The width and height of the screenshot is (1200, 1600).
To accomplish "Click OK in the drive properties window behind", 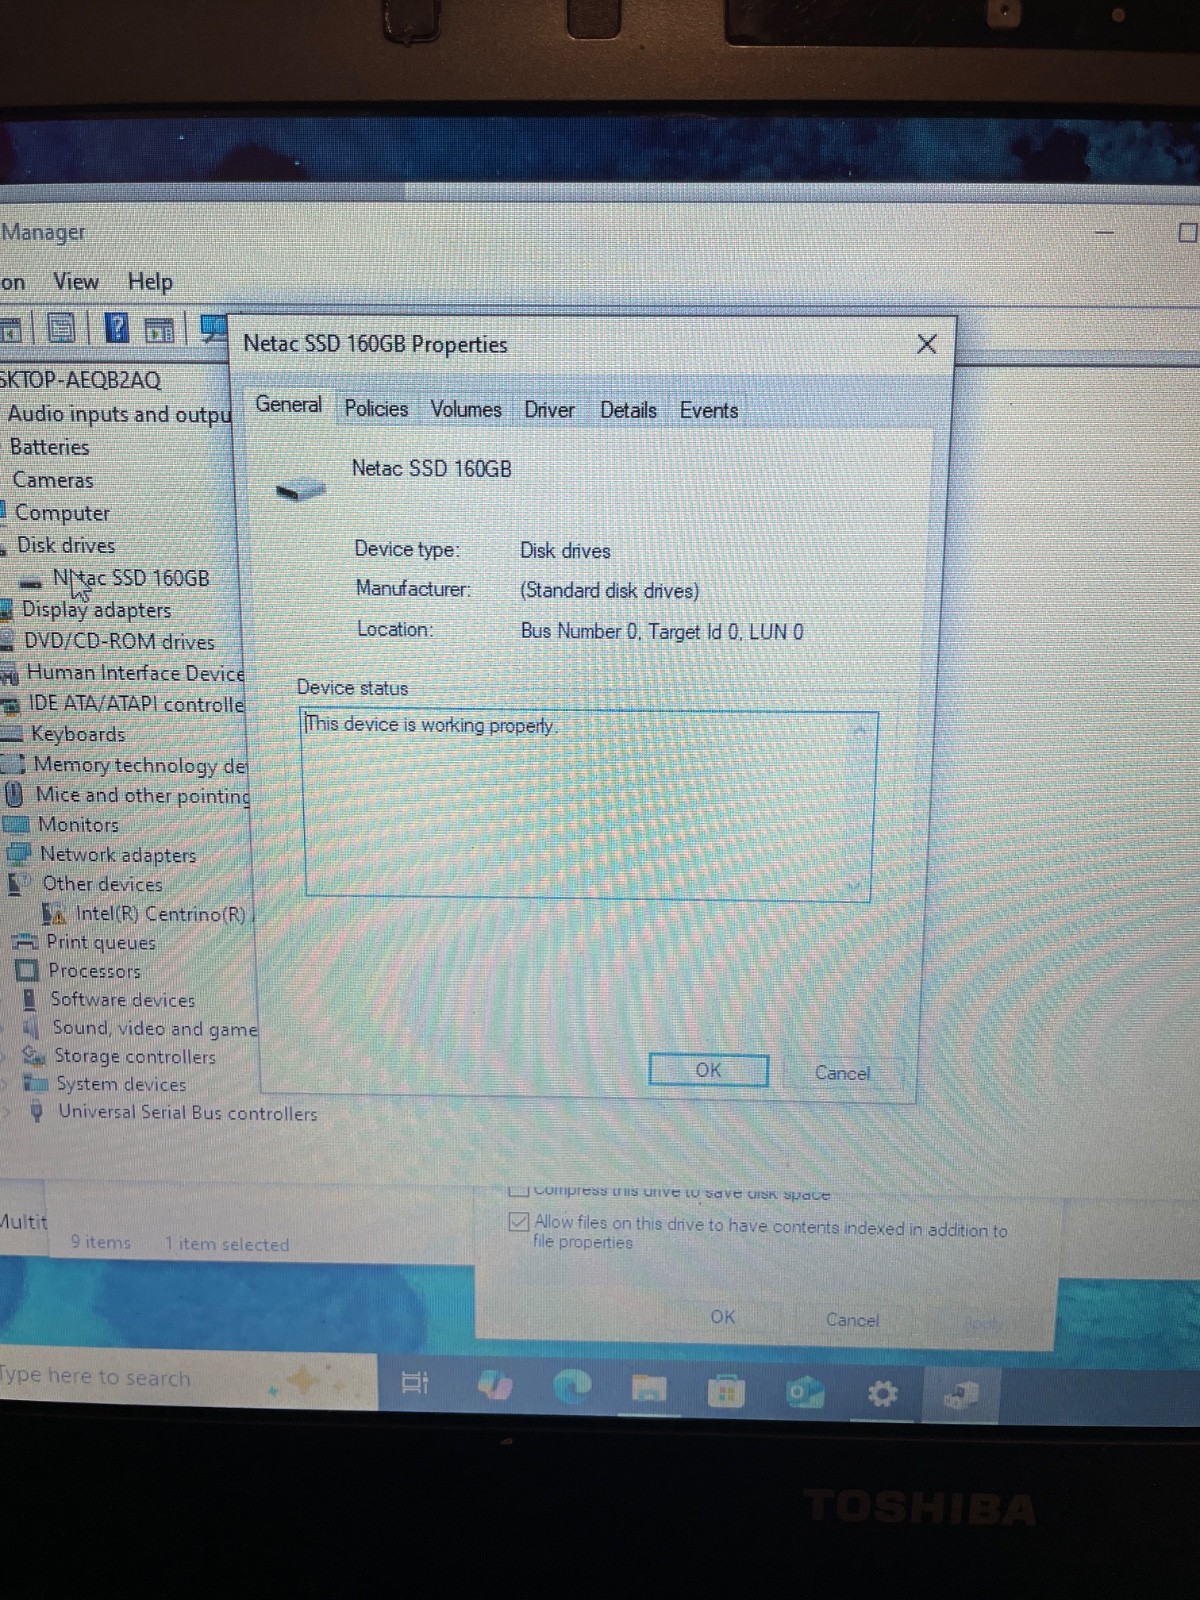I will pos(722,1317).
